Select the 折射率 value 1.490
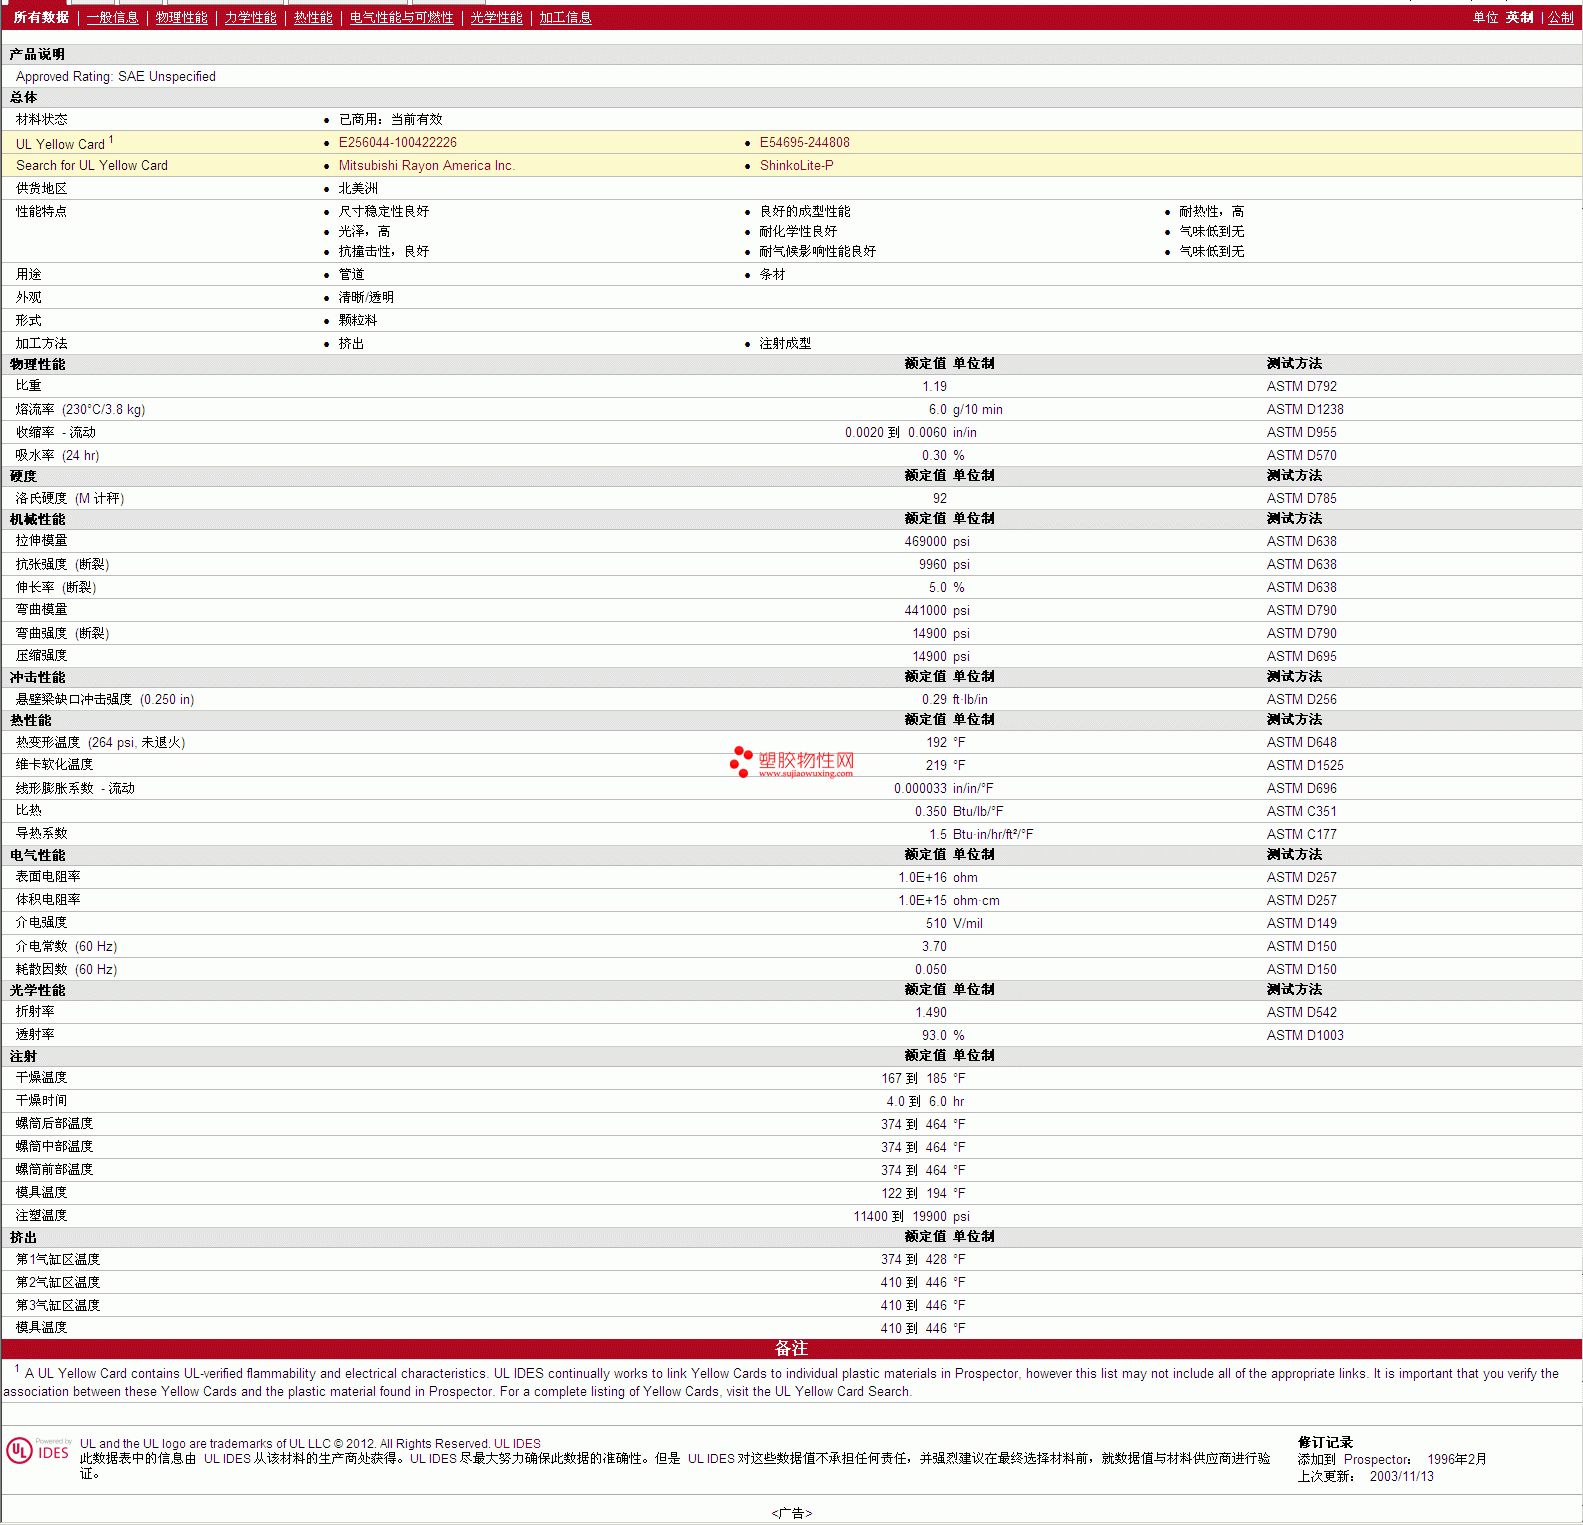The height and width of the screenshot is (1525, 1583). [931, 1013]
